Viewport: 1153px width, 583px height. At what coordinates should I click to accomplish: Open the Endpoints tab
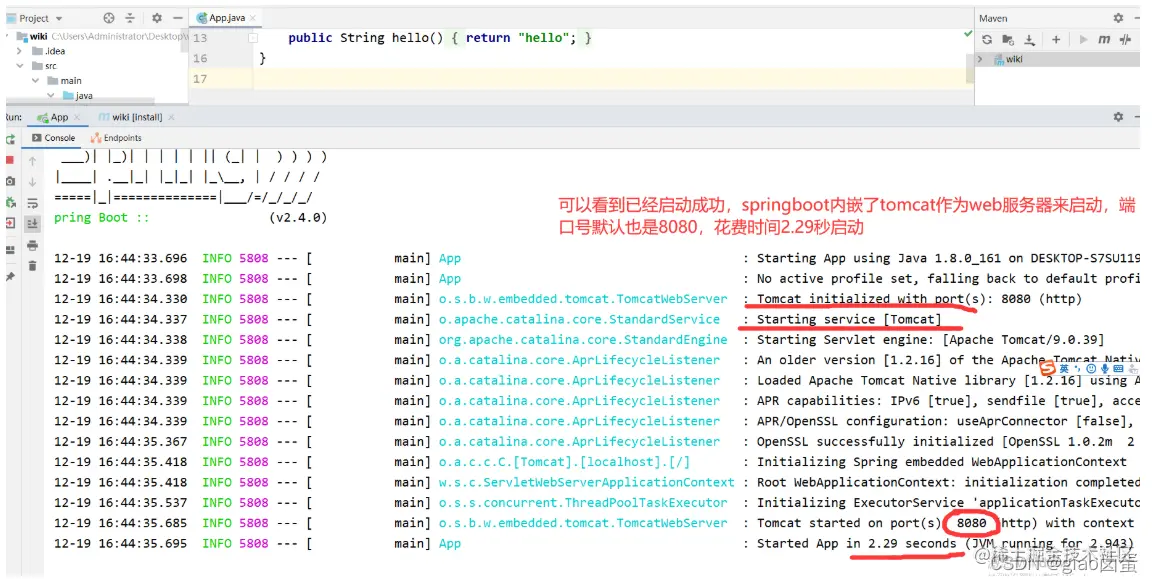116,137
